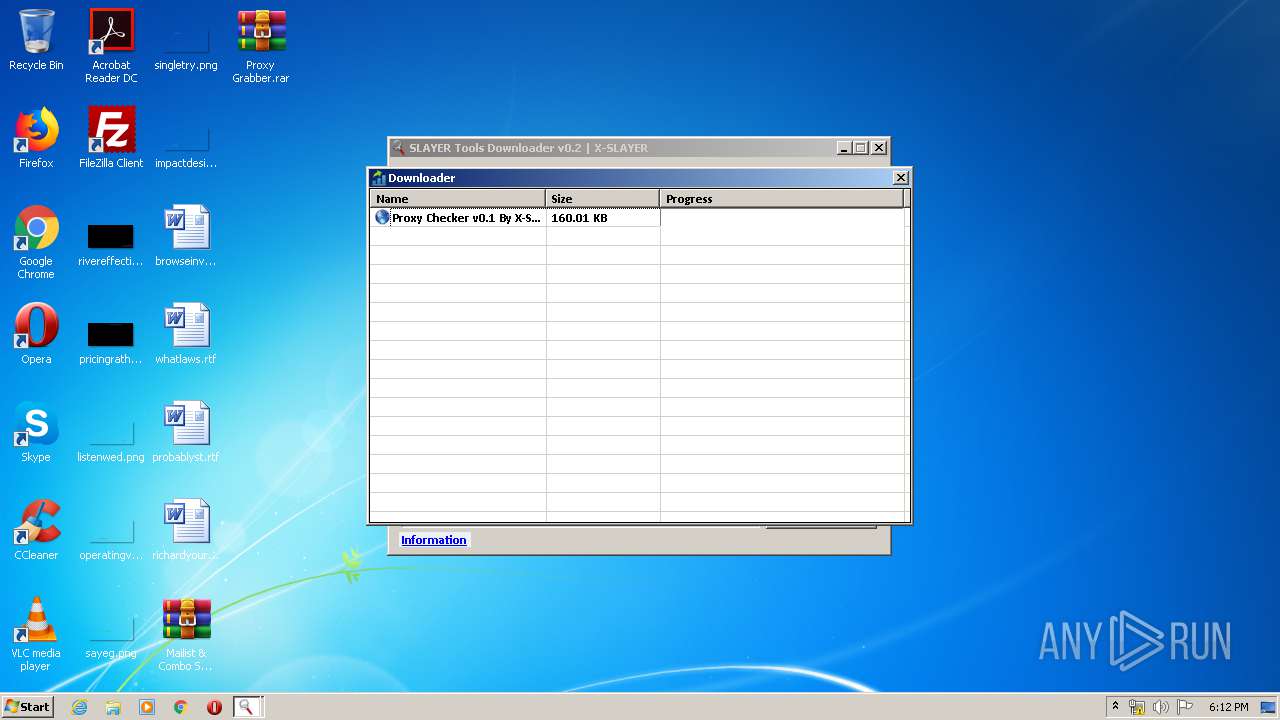Select the impactdesi… desktop file
The image size is (1280, 720).
tap(186, 143)
